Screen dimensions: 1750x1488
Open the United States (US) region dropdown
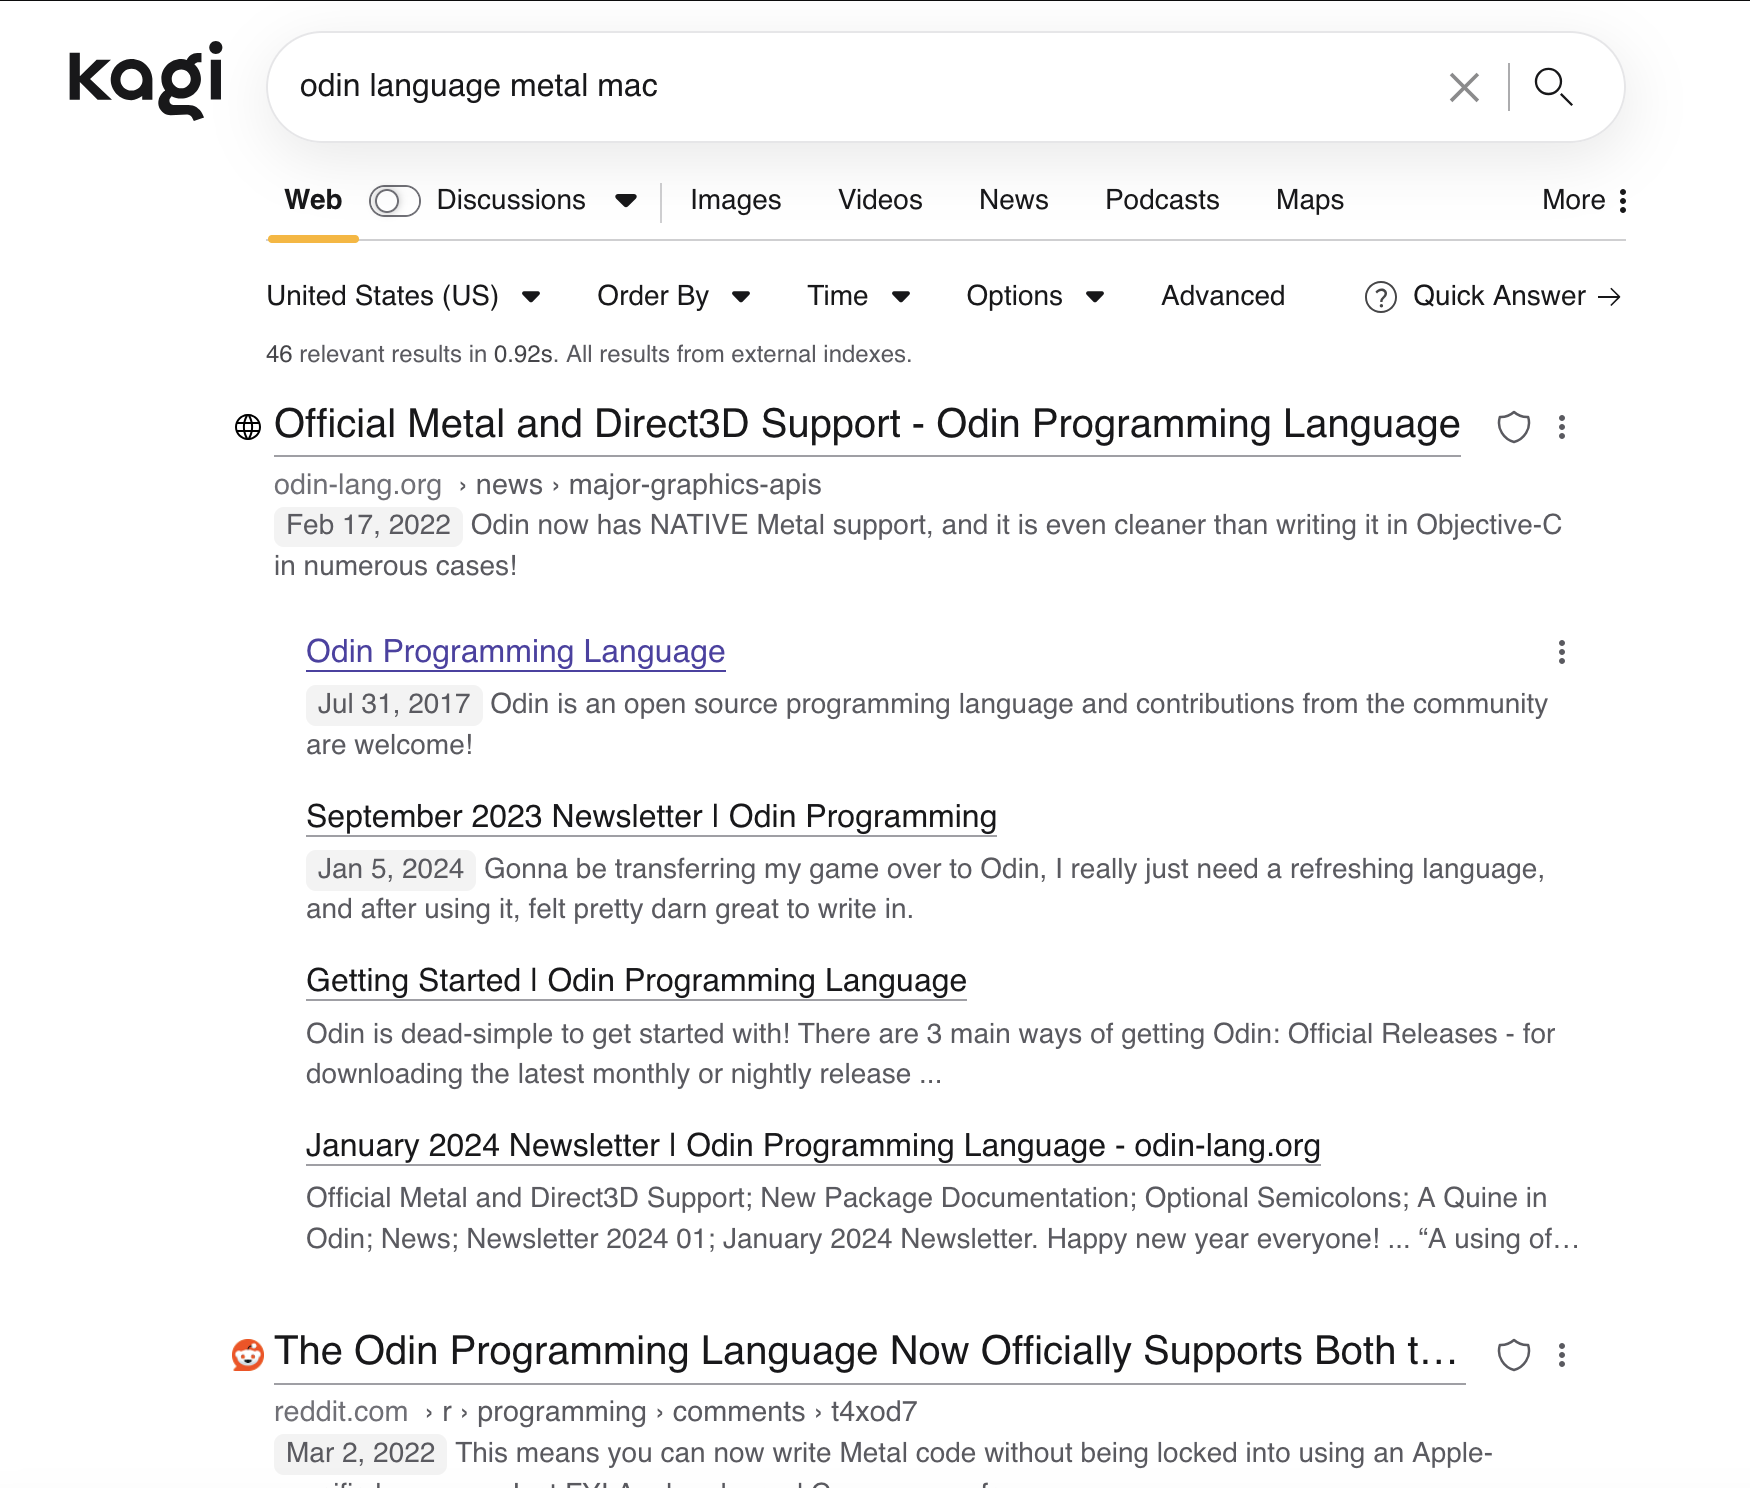(x=403, y=296)
